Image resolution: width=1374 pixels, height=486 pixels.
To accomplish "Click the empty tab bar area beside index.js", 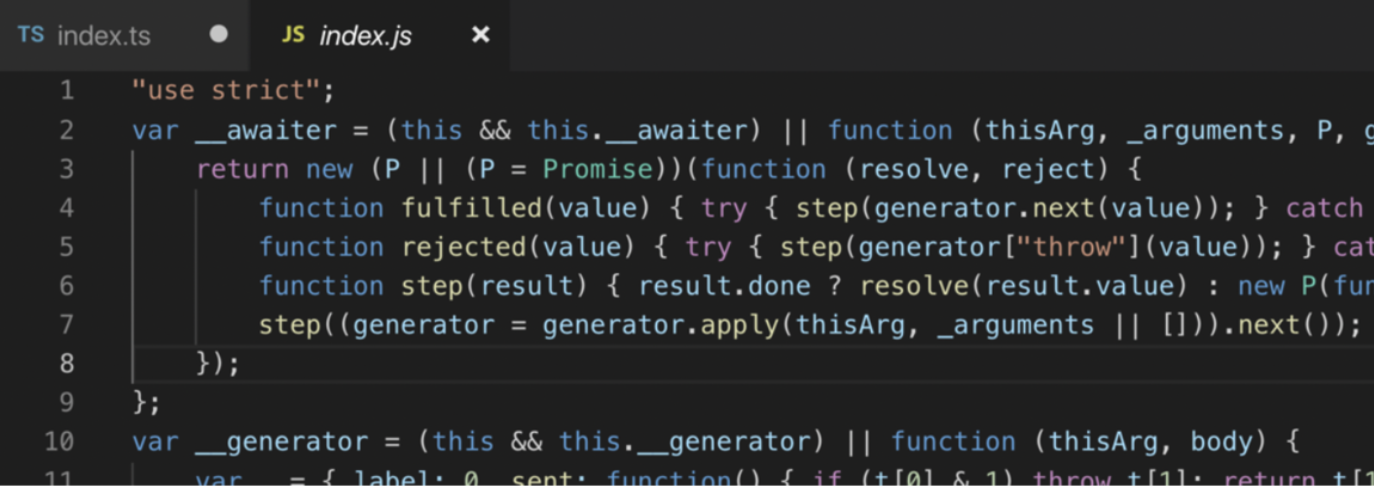I will 940,35.
